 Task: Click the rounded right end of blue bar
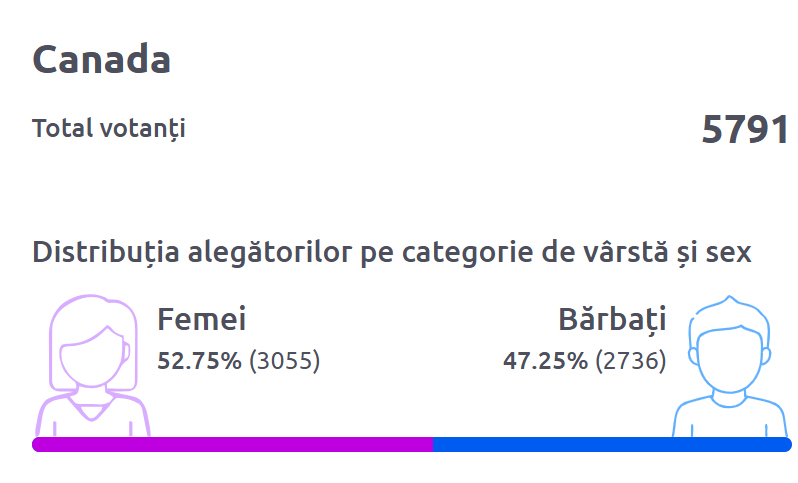pyautogui.click(x=786, y=445)
